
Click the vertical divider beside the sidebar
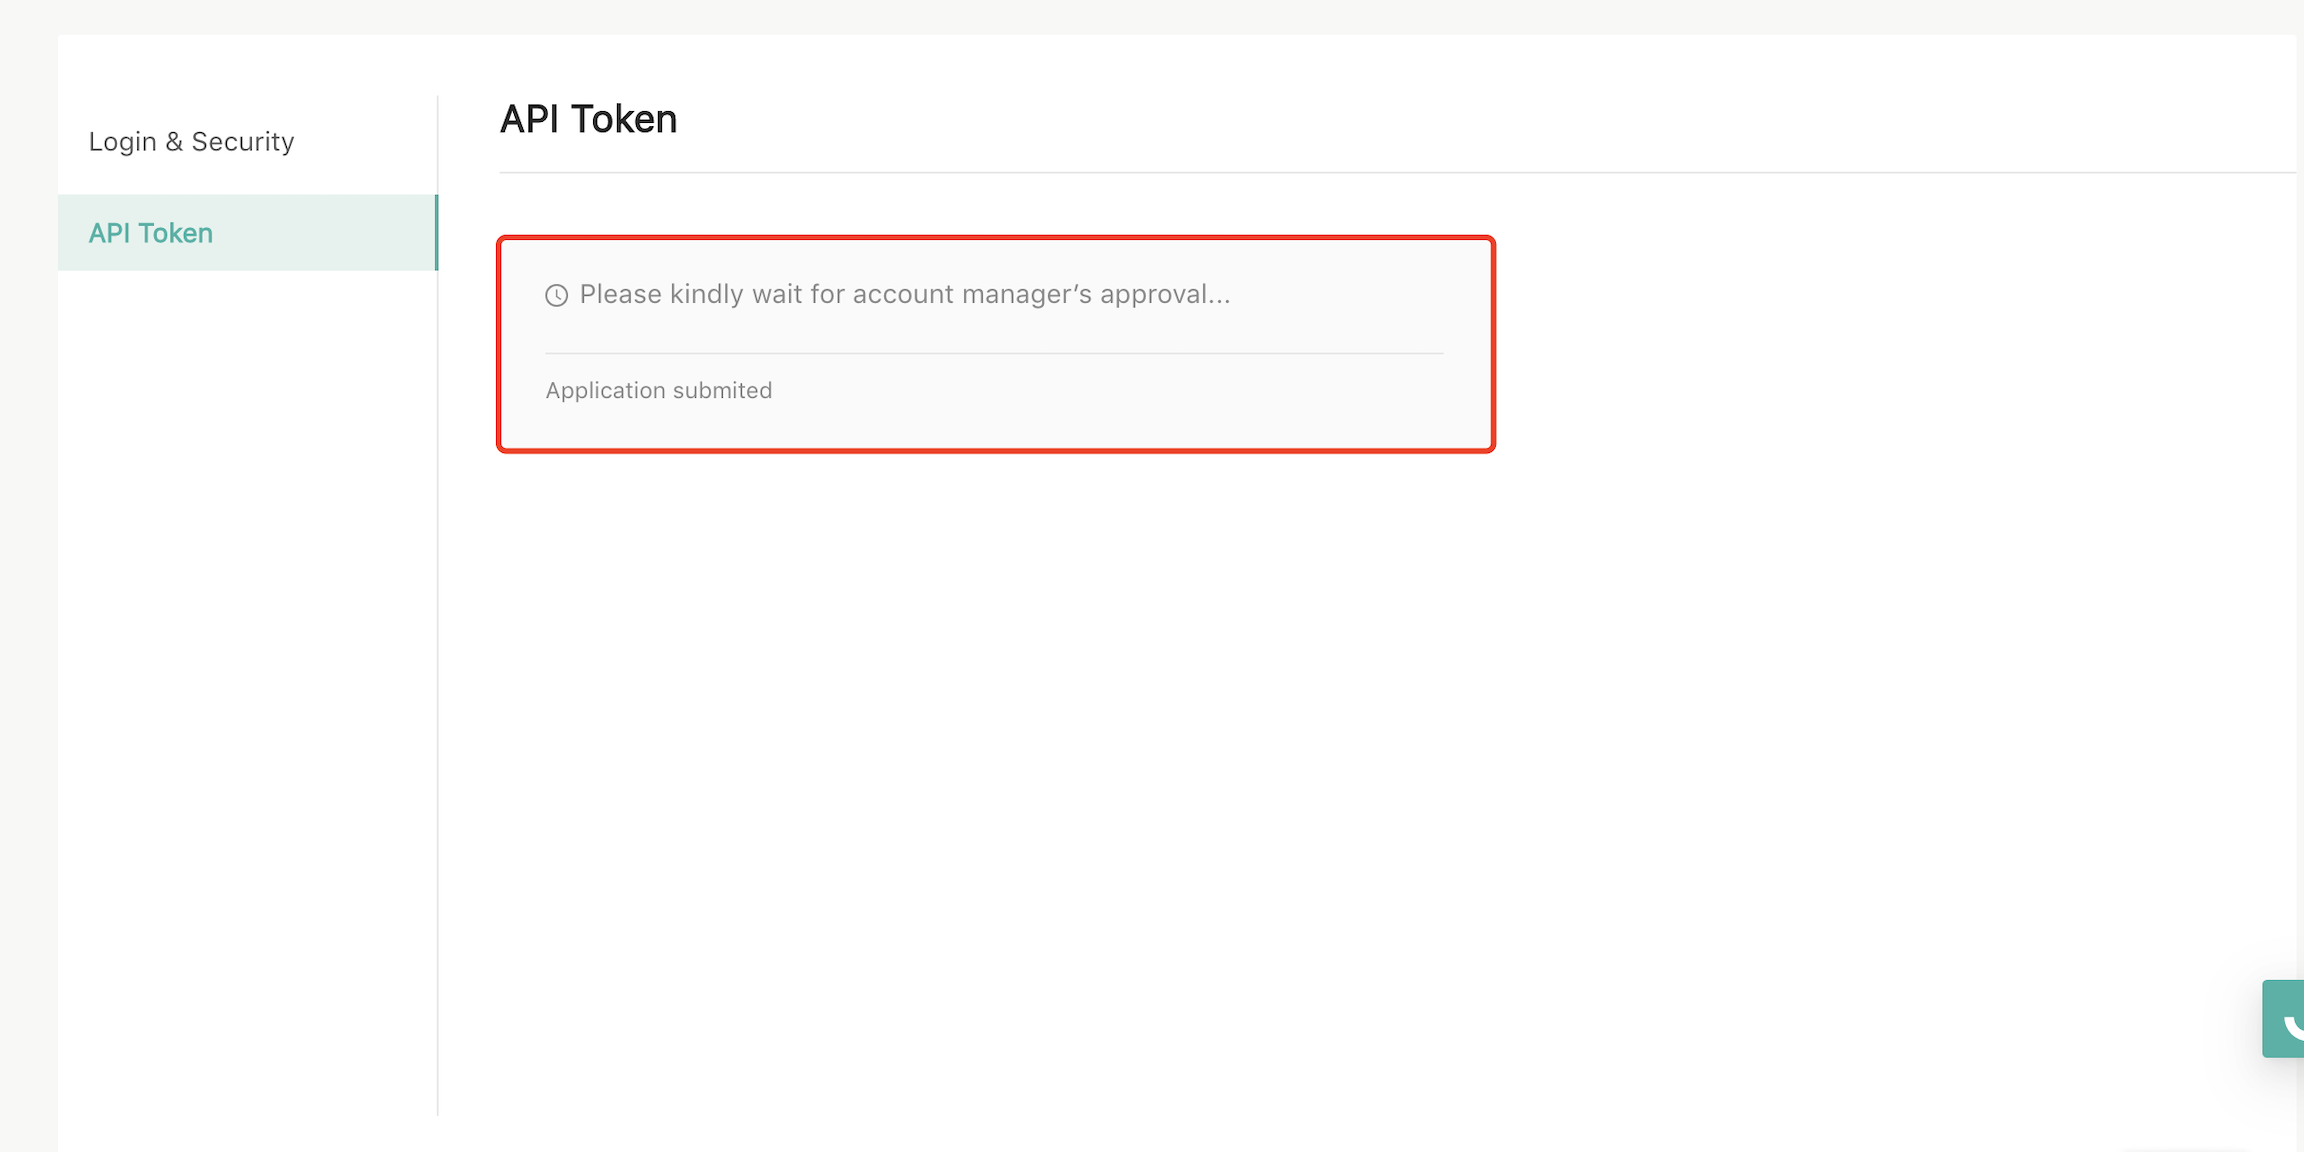(438, 700)
